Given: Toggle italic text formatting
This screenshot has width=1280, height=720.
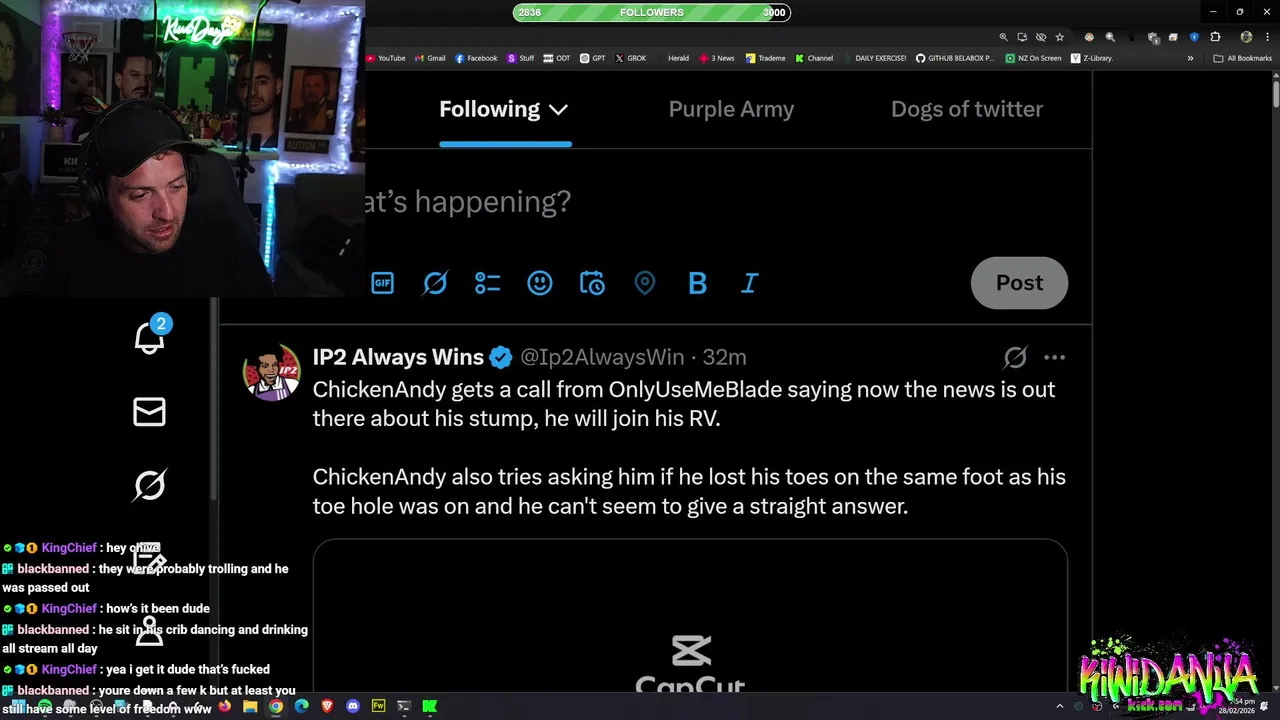Looking at the screenshot, I should [x=750, y=283].
